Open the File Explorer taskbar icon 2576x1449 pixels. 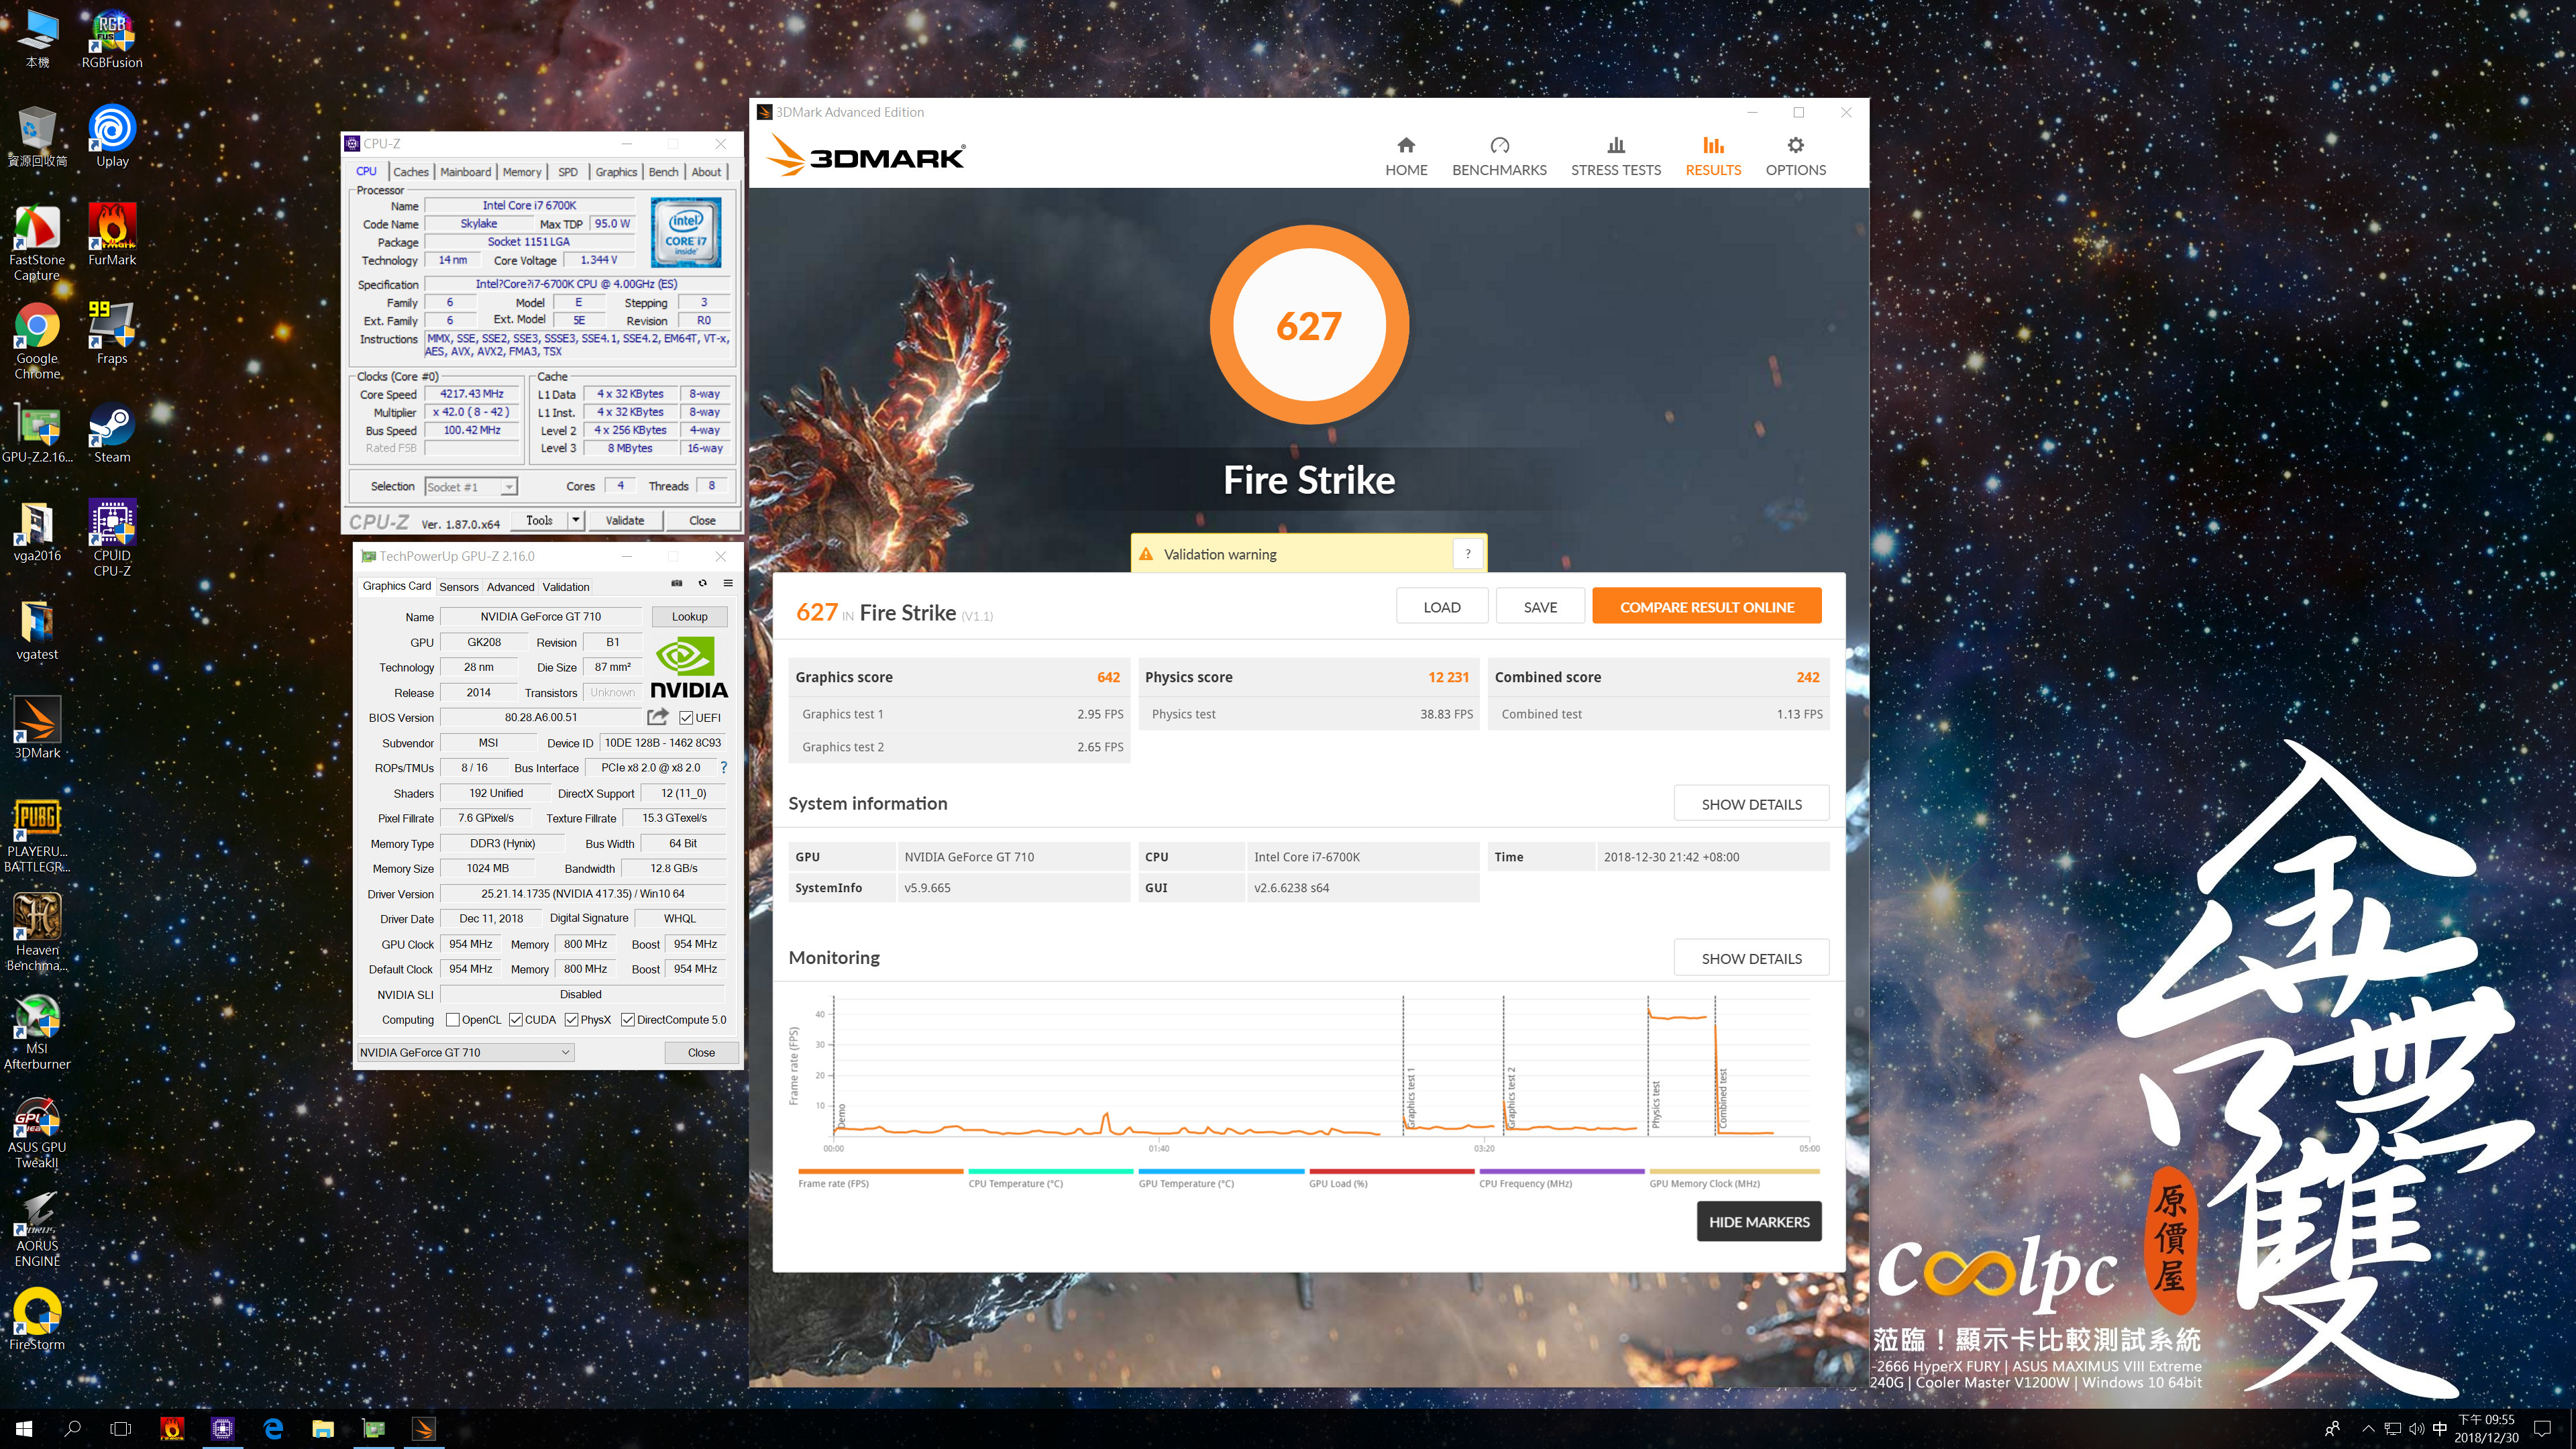(323, 1429)
